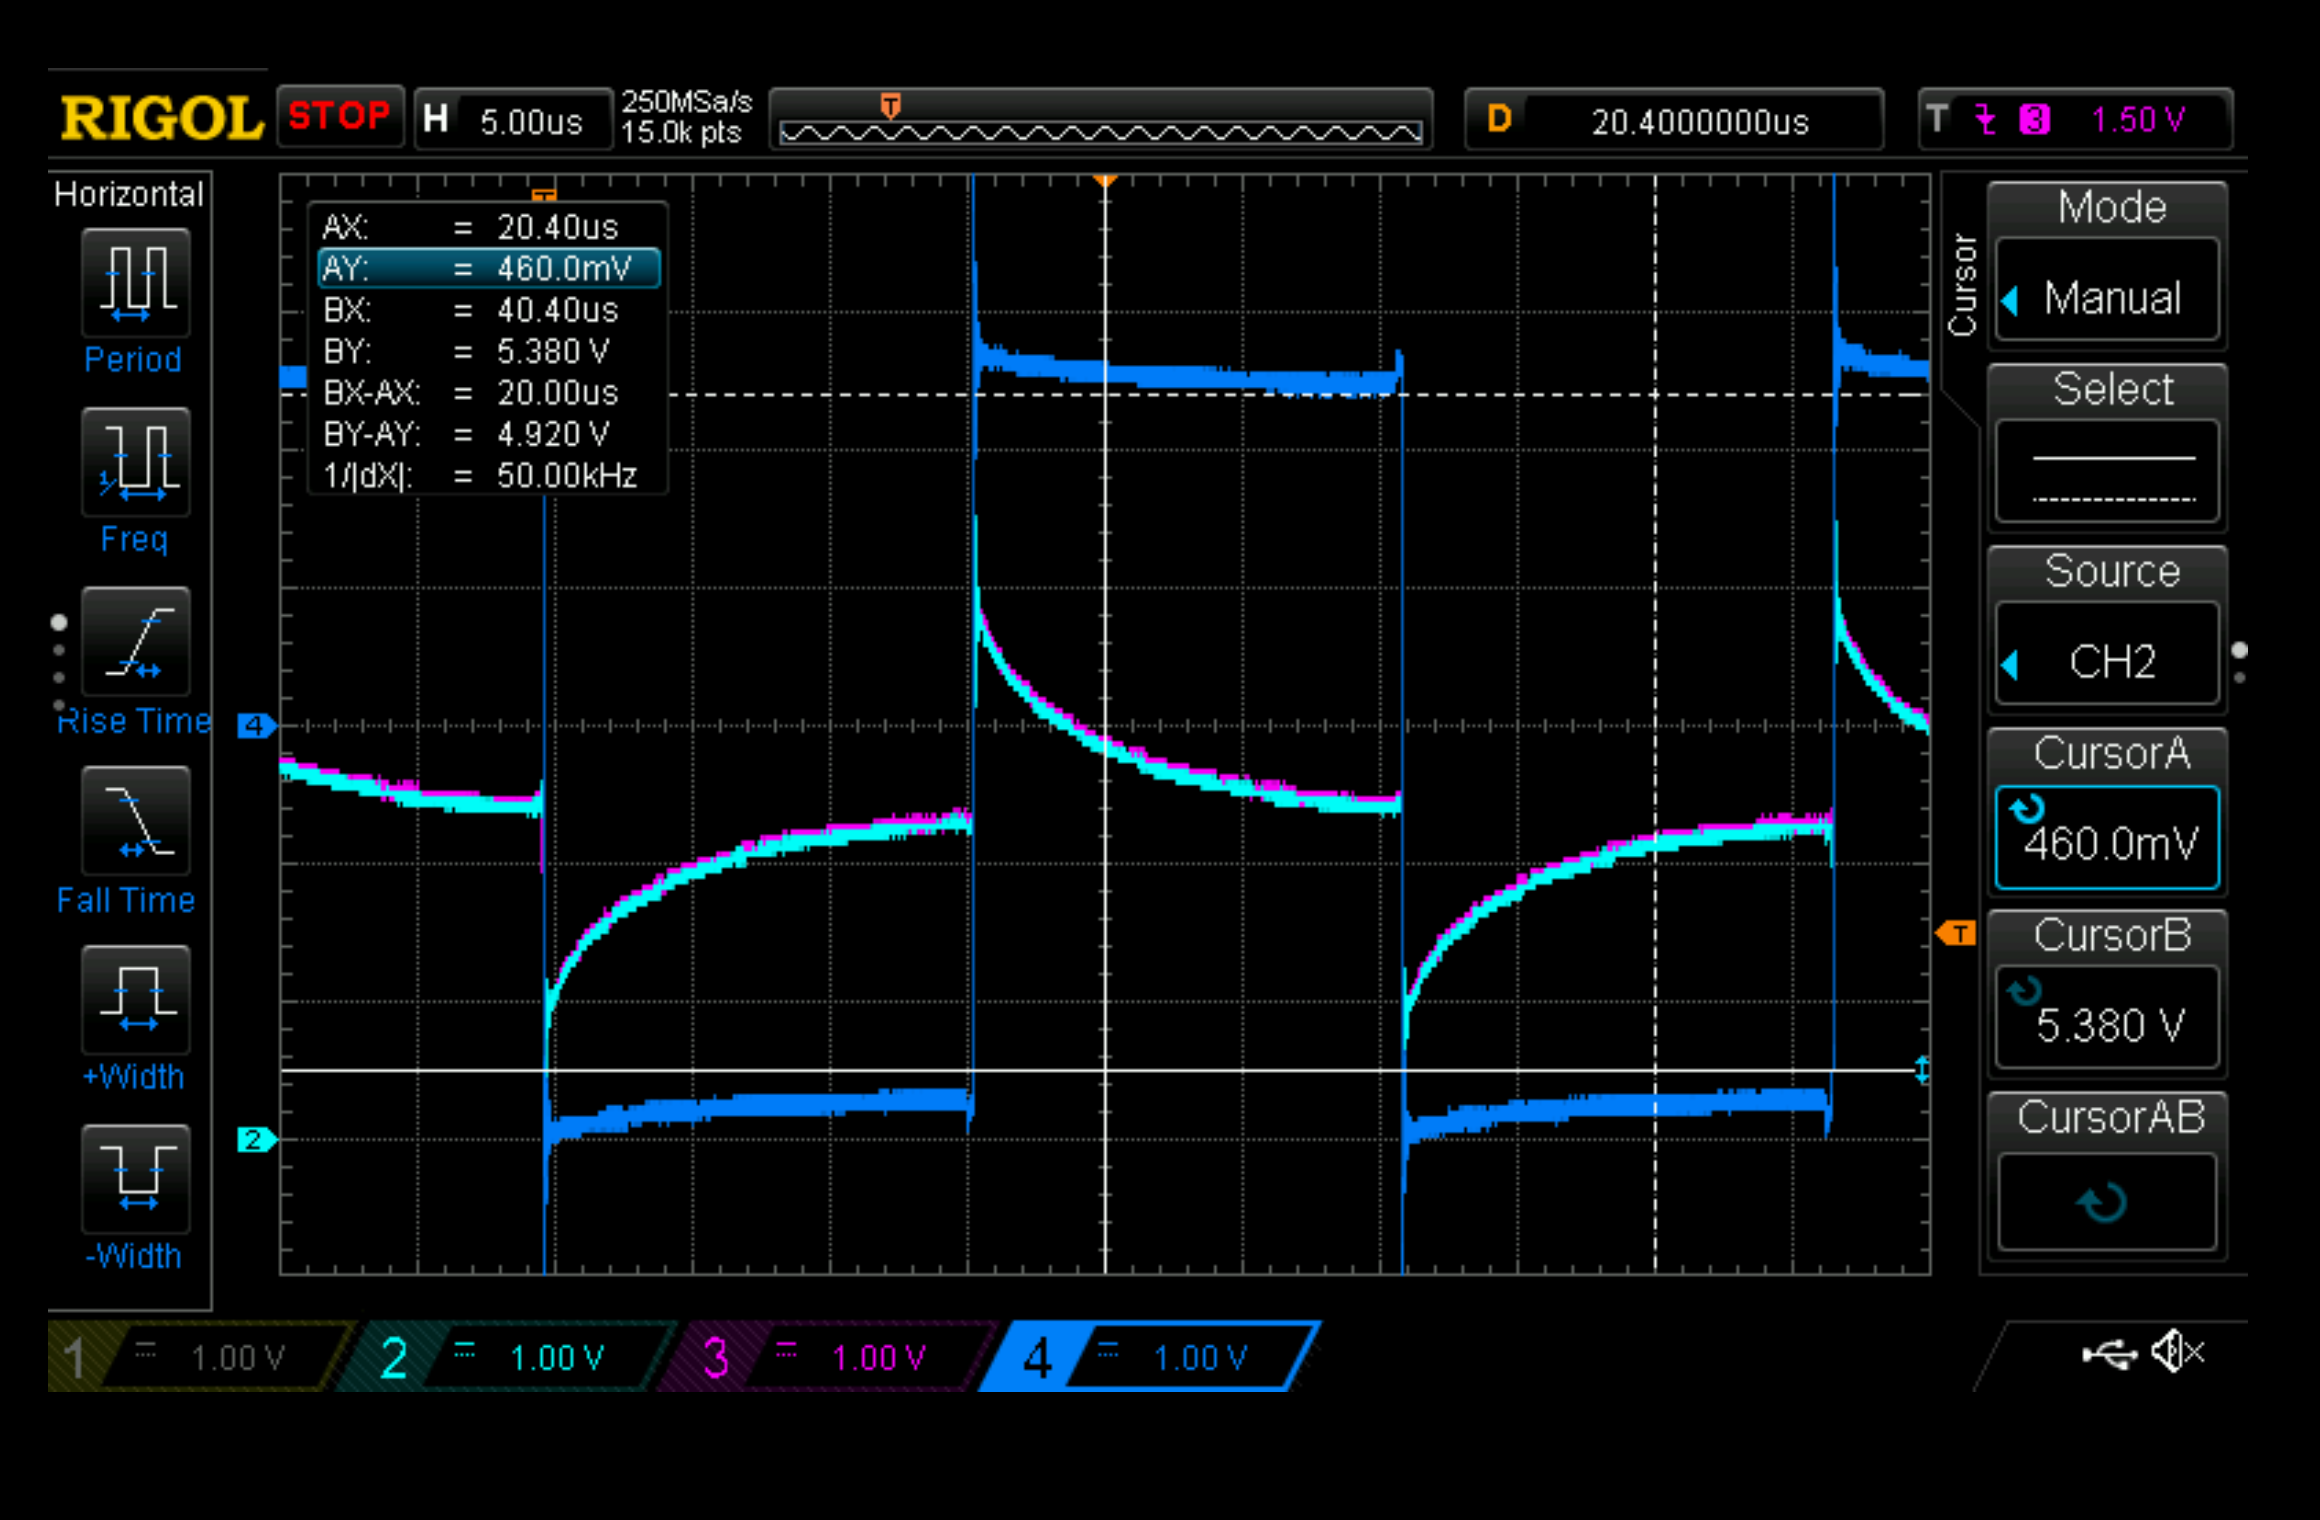Click the arrow left of CH2
Screen dimensions: 2320x1520
pos(2011,664)
